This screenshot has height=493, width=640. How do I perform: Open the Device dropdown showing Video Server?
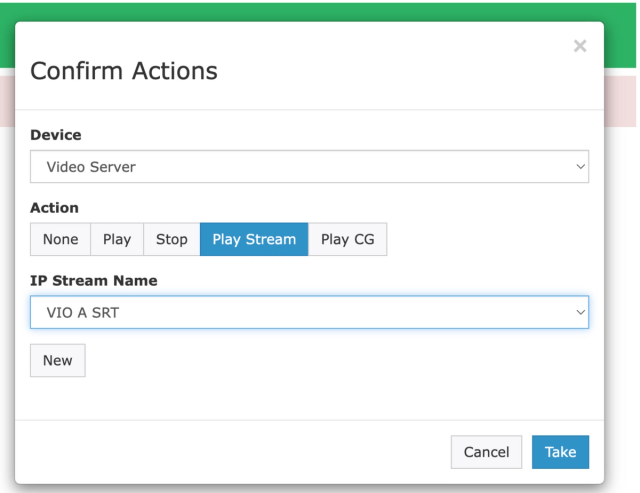300,167
